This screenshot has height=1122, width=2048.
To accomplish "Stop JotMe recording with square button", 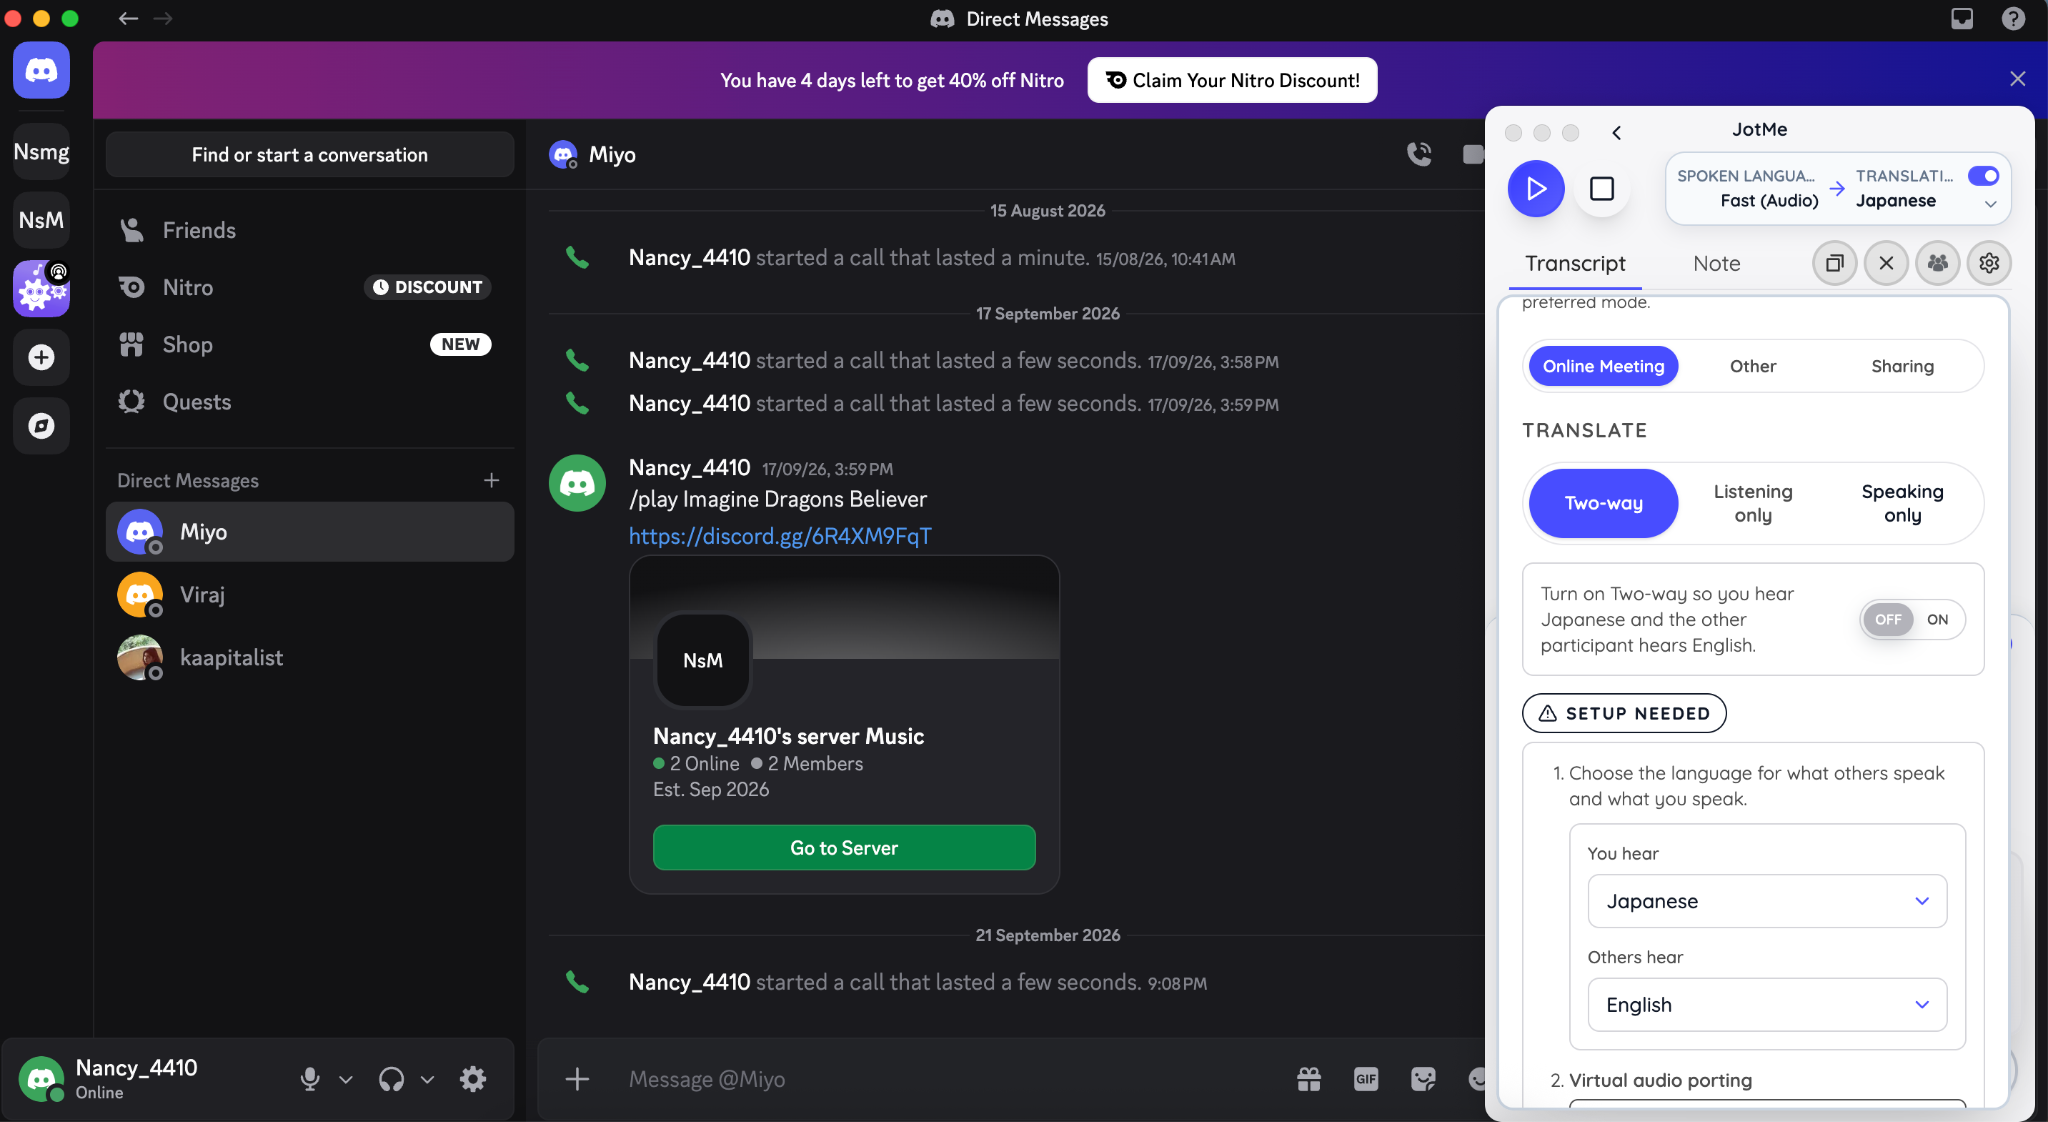I will [1602, 188].
